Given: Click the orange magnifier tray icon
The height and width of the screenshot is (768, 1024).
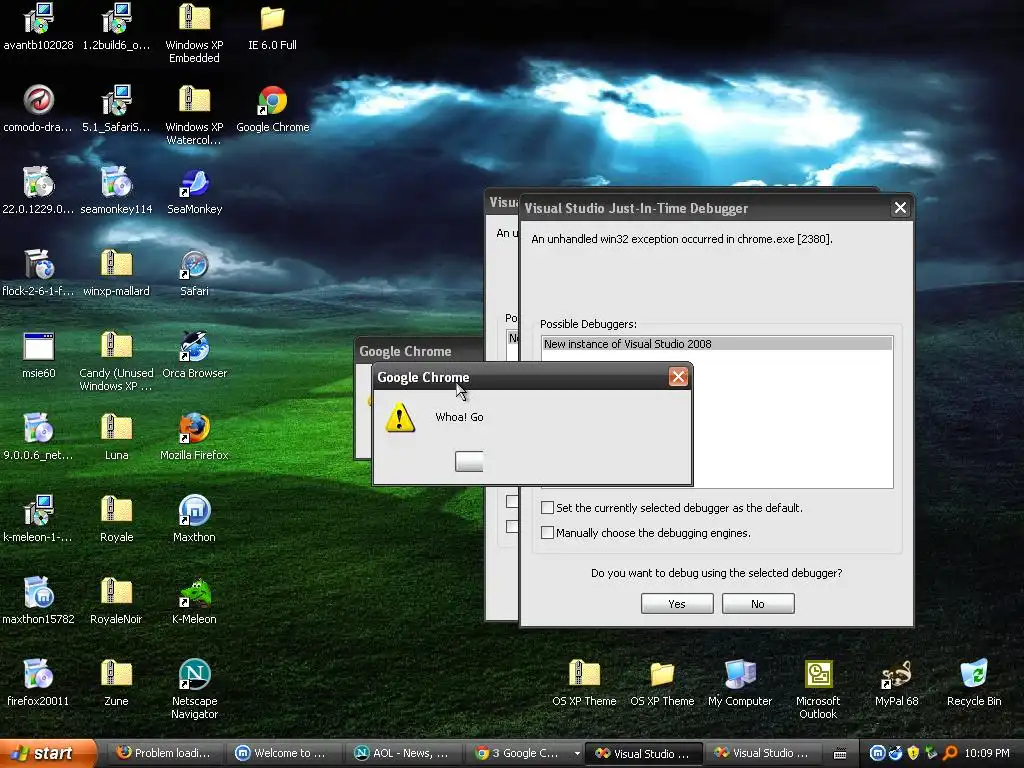Looking at the screenshot, I should 950,753.
